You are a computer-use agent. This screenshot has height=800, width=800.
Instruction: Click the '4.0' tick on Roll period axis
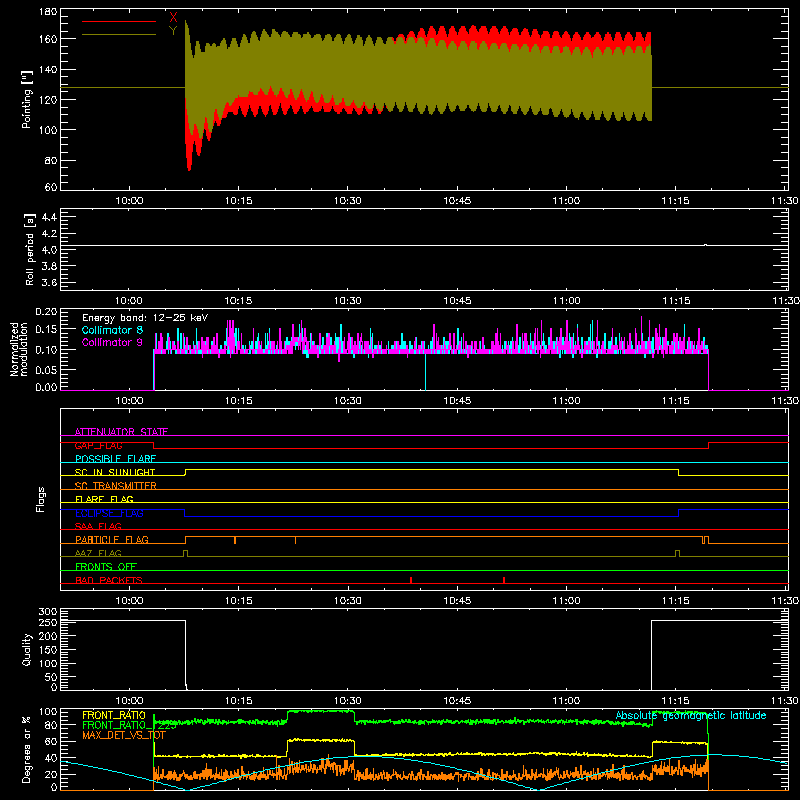49,250
